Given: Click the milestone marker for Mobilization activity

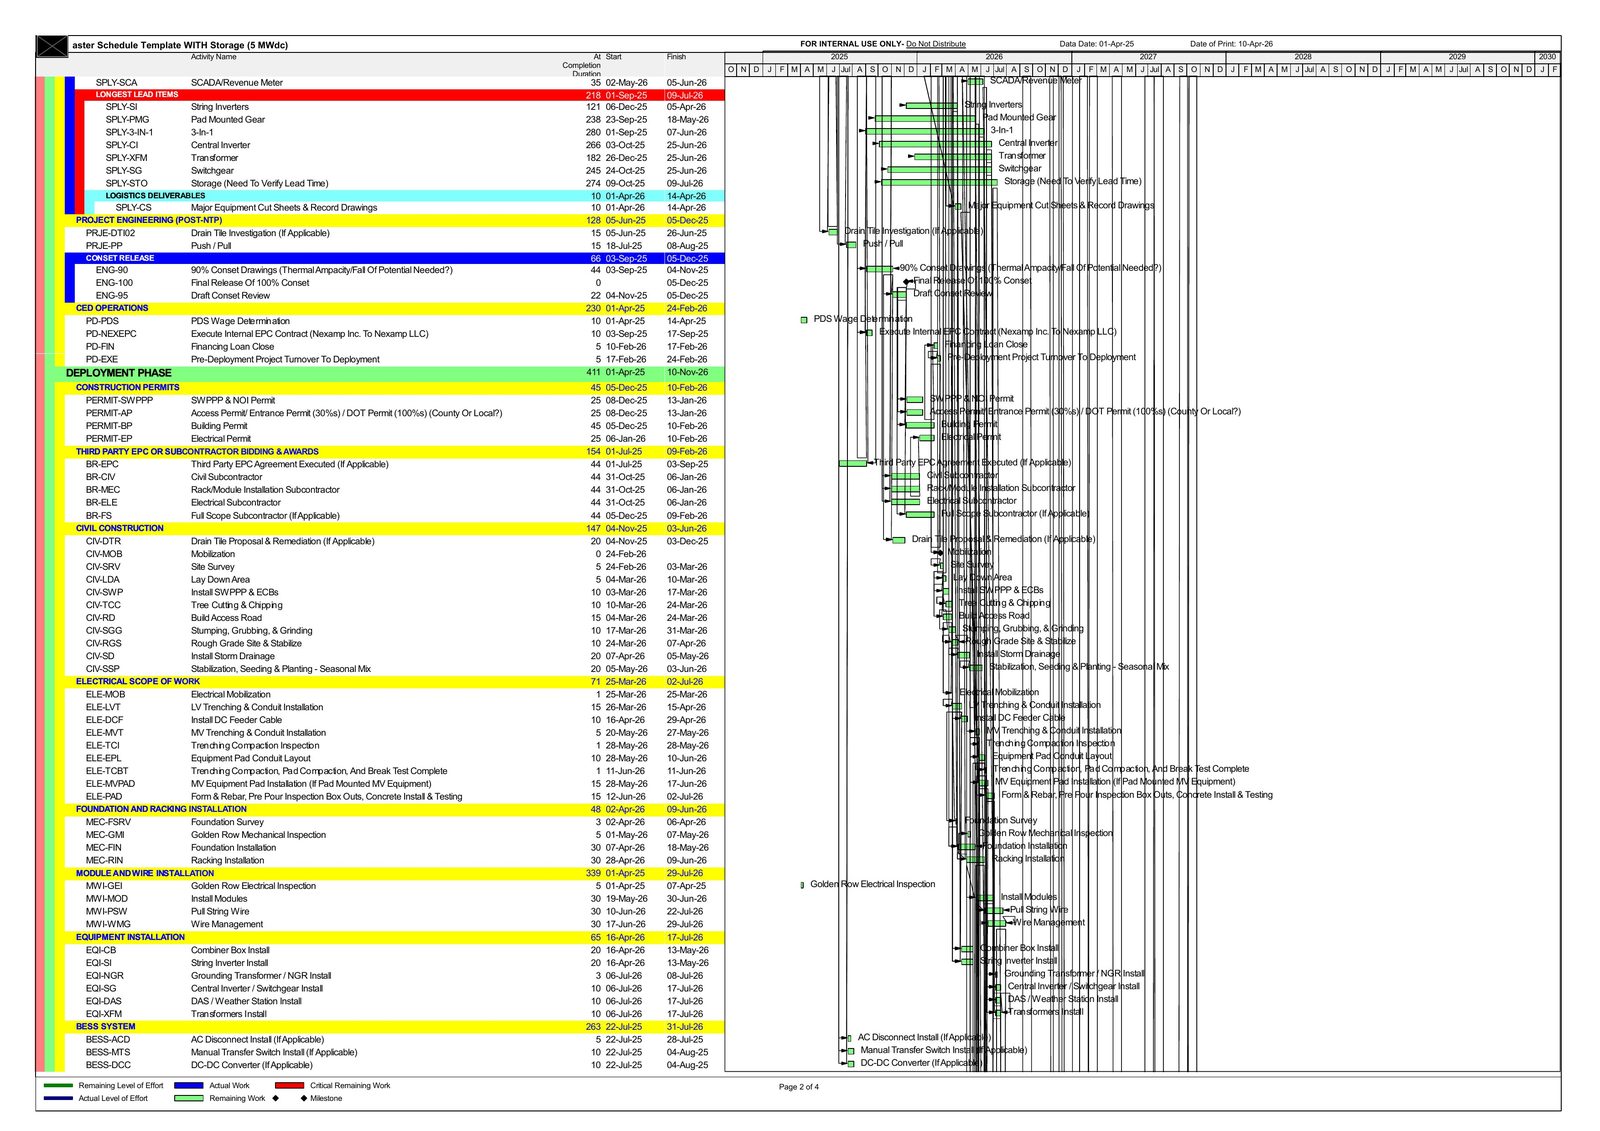Looking at the screenshot, I should pyautogui.click(x=939, y=552).
